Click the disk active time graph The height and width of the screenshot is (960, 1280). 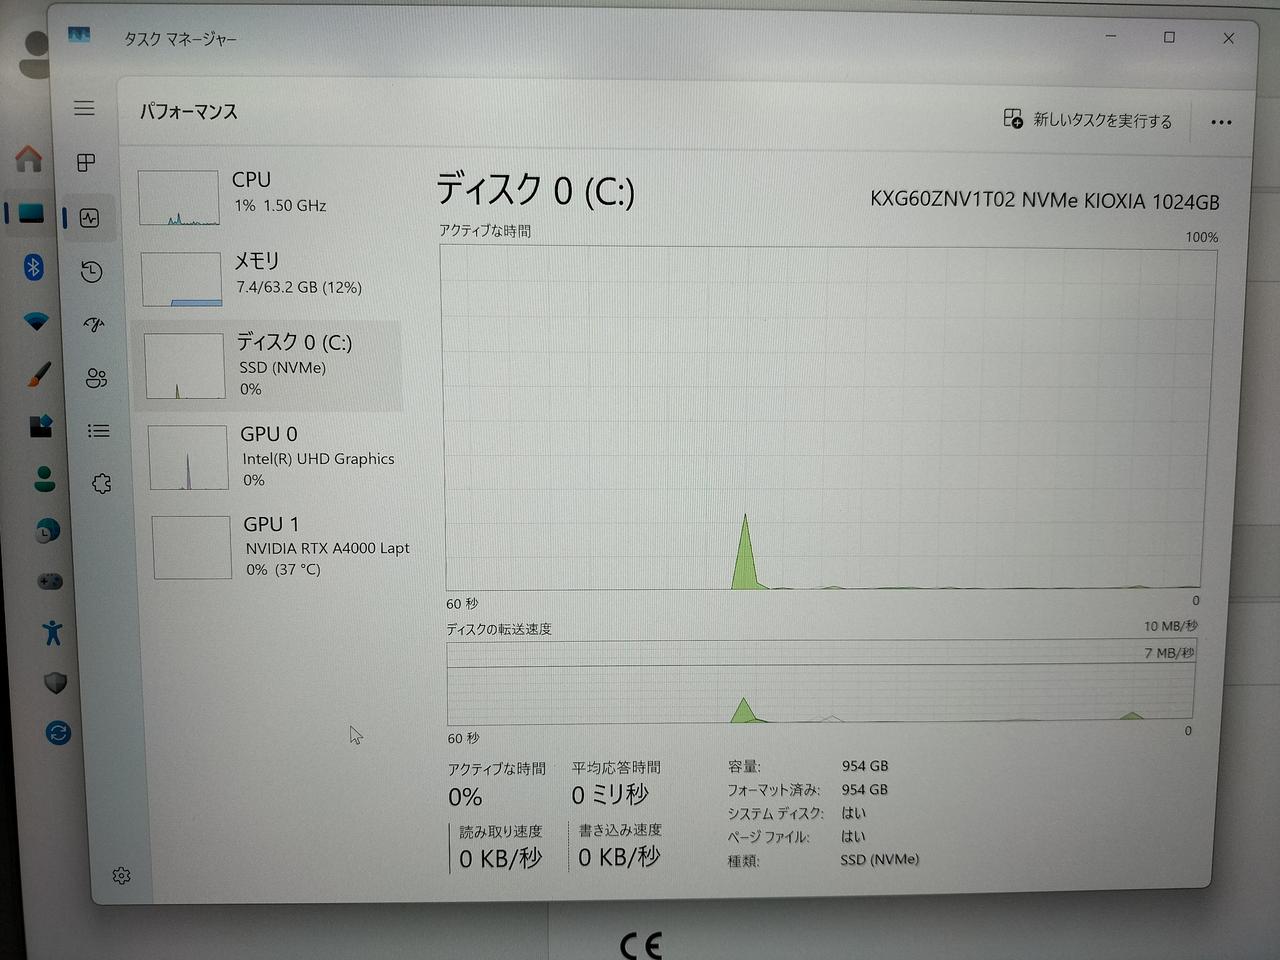tap(825, 420)
